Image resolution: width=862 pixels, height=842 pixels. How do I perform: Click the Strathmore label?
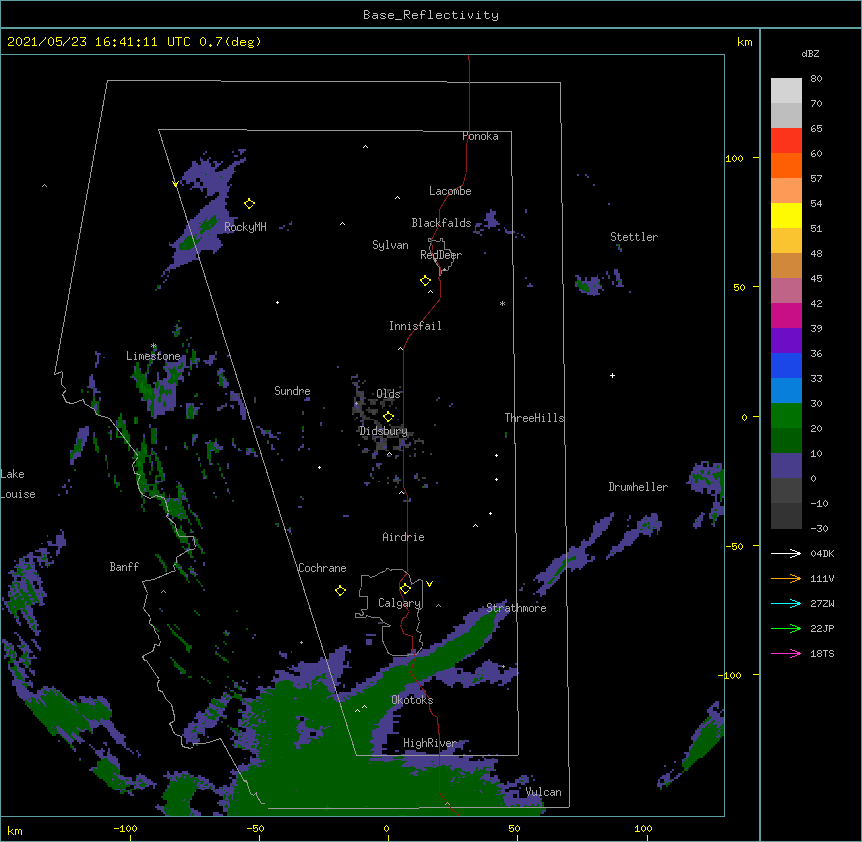tap(516, 608)
